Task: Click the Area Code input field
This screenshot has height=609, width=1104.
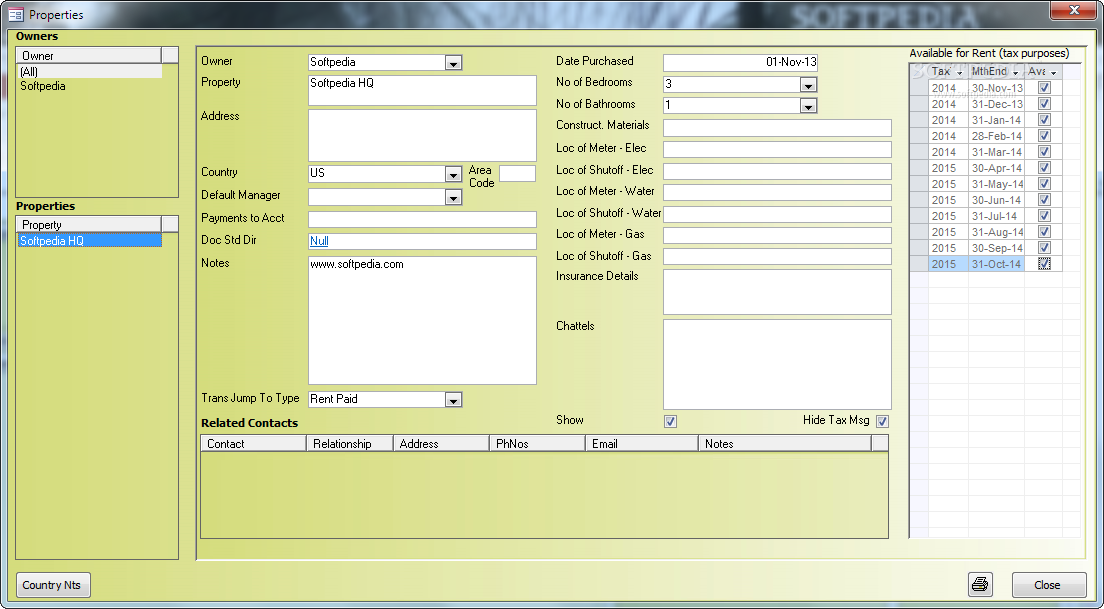Action: pyautogui.click(x=518, y=173)
